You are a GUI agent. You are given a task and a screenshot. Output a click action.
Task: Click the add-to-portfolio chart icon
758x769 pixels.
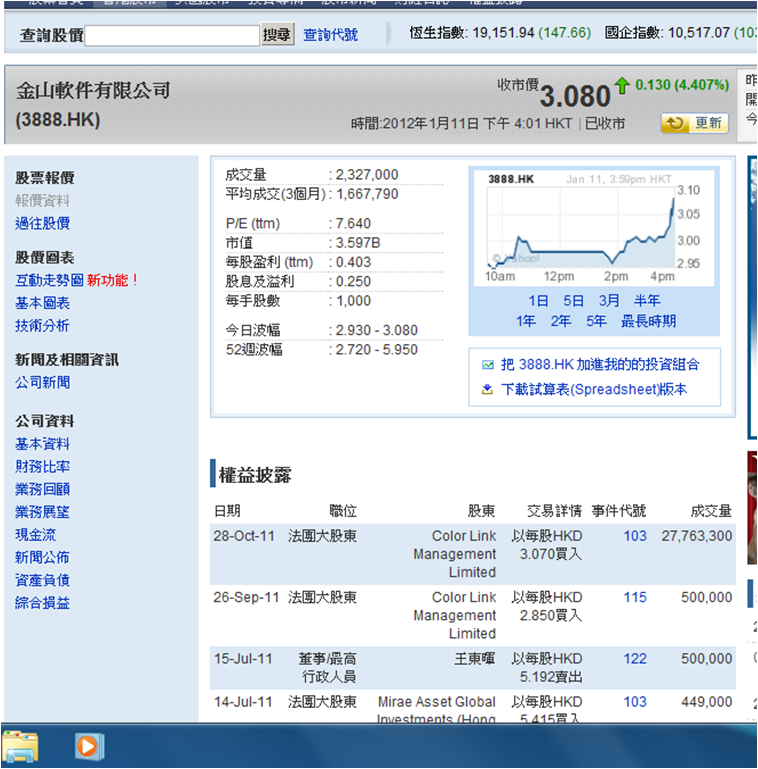487,365
